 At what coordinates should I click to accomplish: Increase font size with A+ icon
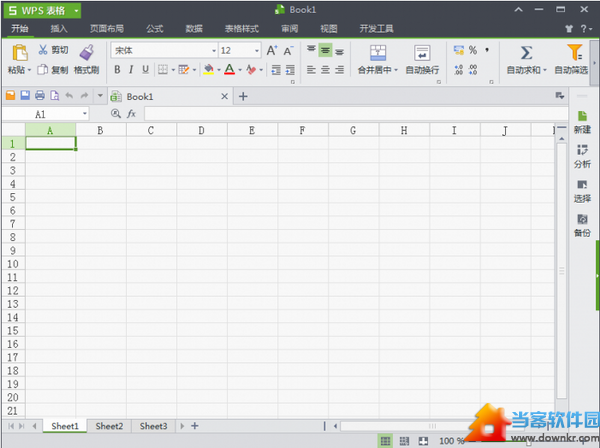pyautogui.click(x=272, y=51)
